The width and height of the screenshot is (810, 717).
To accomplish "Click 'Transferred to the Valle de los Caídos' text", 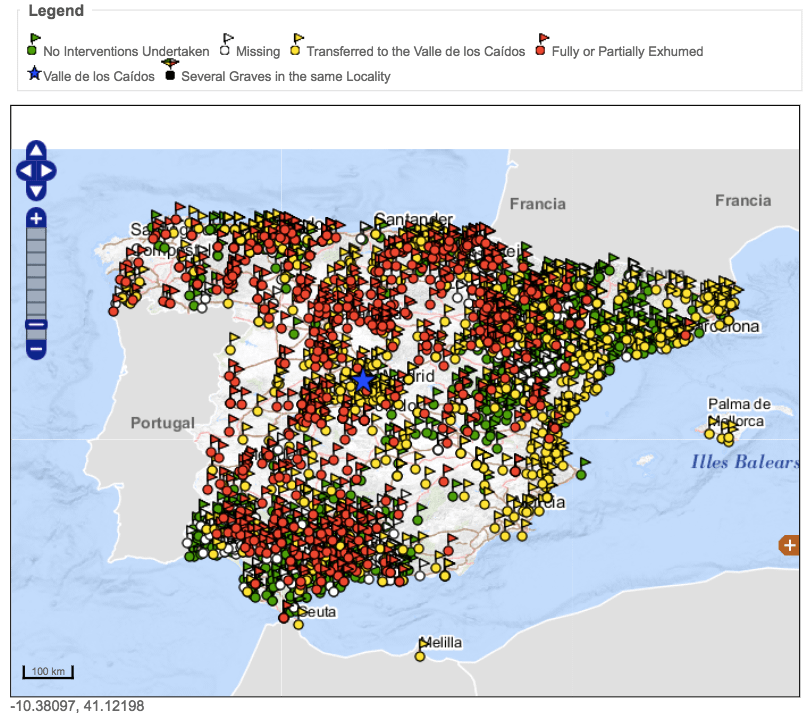I will click(416, 52).
